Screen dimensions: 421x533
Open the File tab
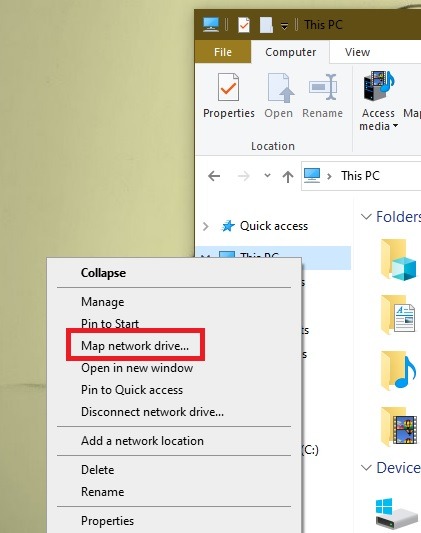coord(223,52)
